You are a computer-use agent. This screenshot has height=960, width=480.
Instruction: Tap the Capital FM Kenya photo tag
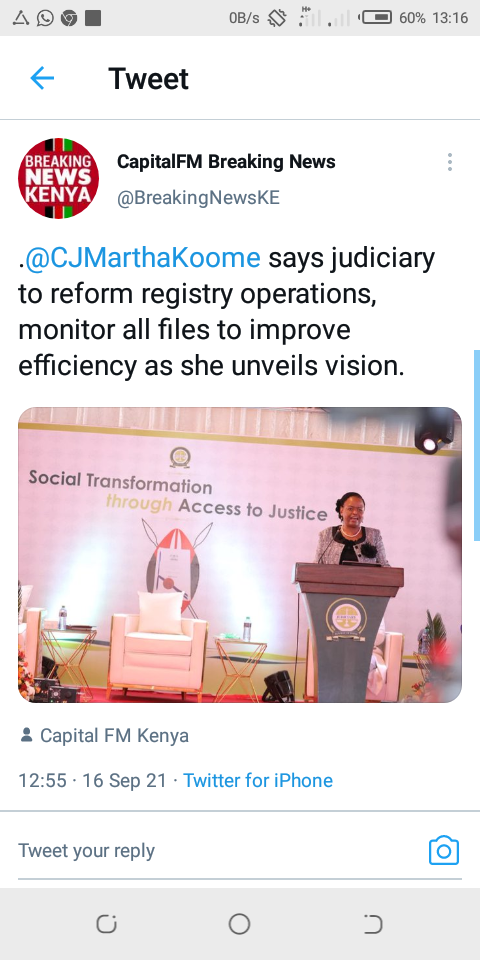click(x=114, y=735)
